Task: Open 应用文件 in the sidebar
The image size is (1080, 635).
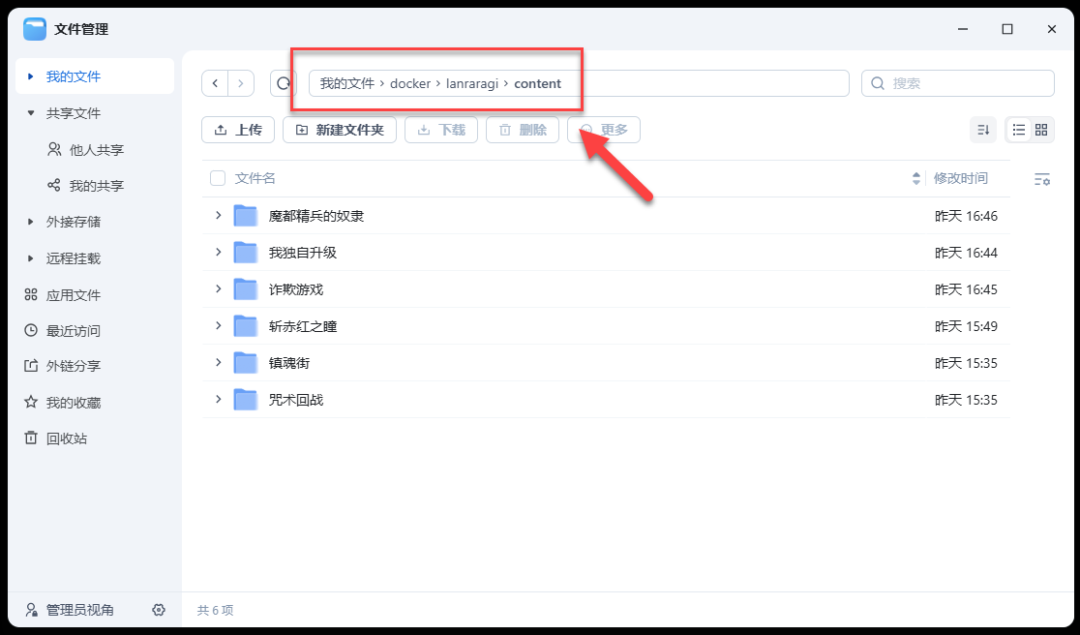Action: pyautogui.click(x=73, y=295)
